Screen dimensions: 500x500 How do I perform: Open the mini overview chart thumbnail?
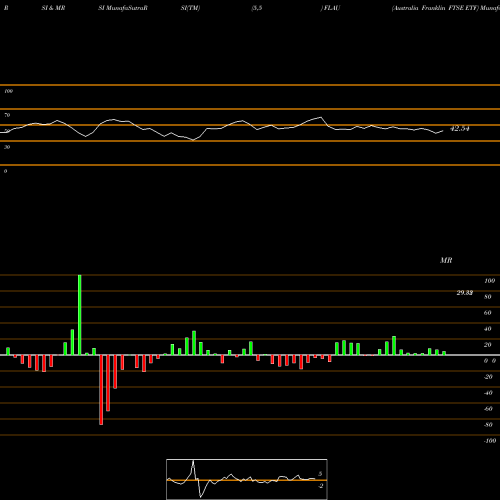(247, 479)
